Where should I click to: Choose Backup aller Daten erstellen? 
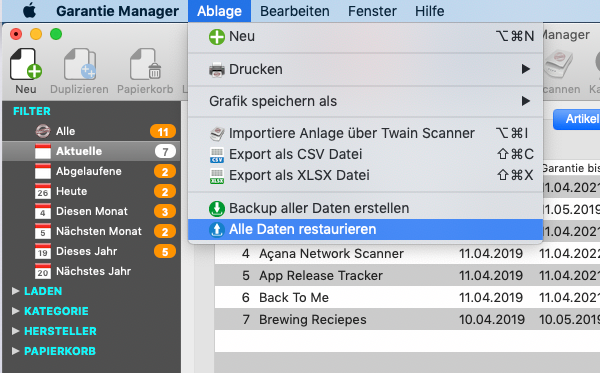pyautogui.click(x=365, y=208)
